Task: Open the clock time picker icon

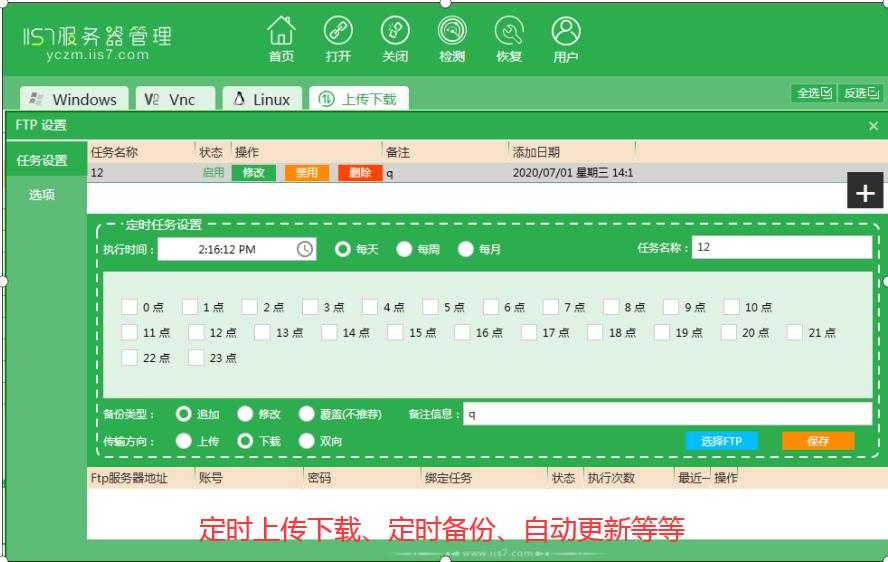Action: point(306,249)
